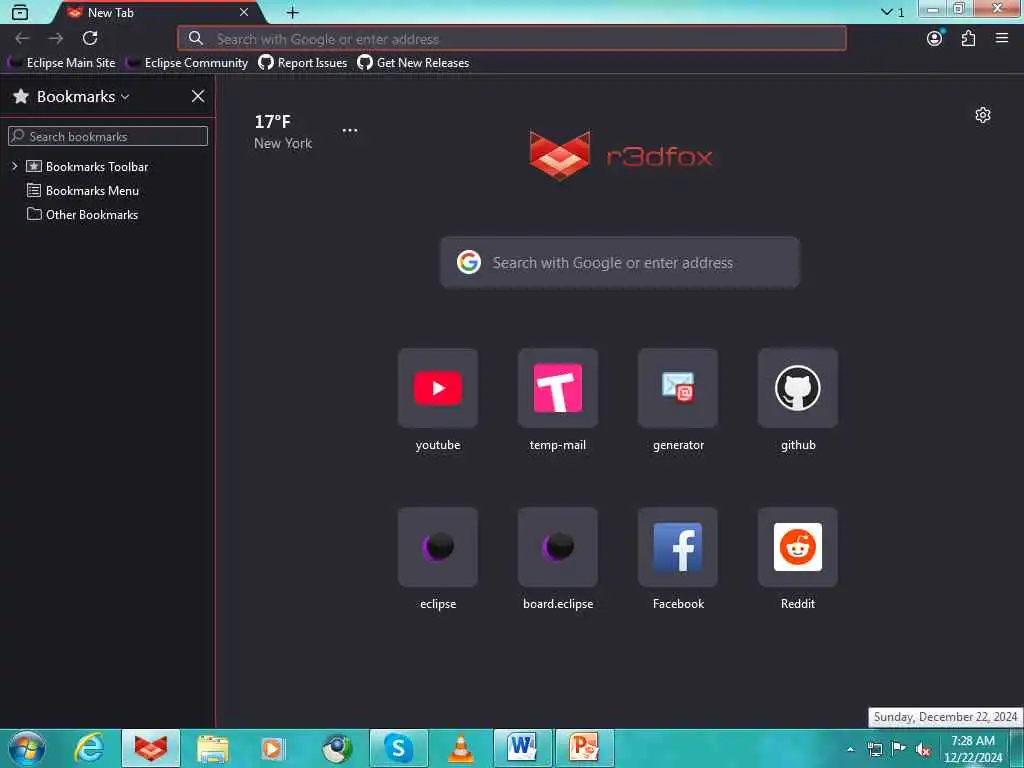Open Microsoft Word from taskbar

522,748
